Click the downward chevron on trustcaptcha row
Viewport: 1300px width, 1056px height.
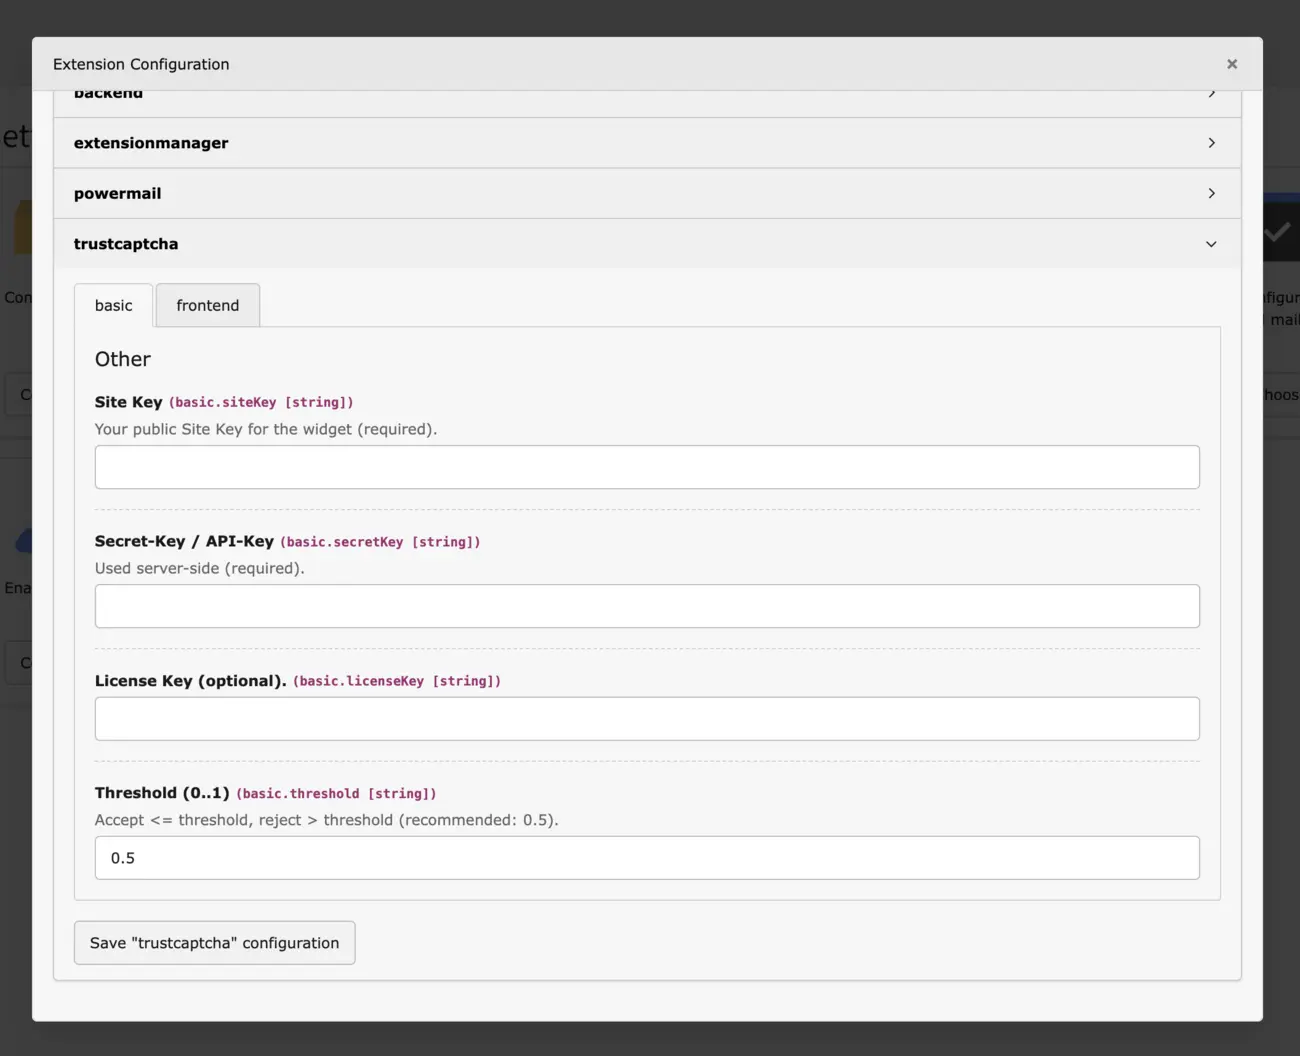(x=1211, y=243)
